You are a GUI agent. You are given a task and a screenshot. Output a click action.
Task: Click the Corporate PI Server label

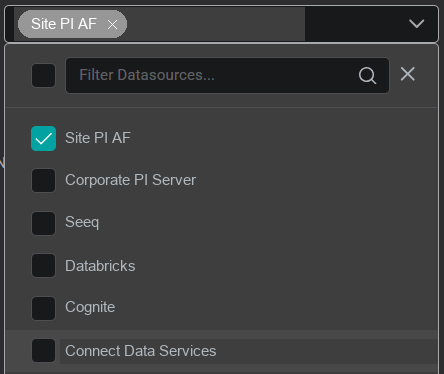[x=131, y=180]
